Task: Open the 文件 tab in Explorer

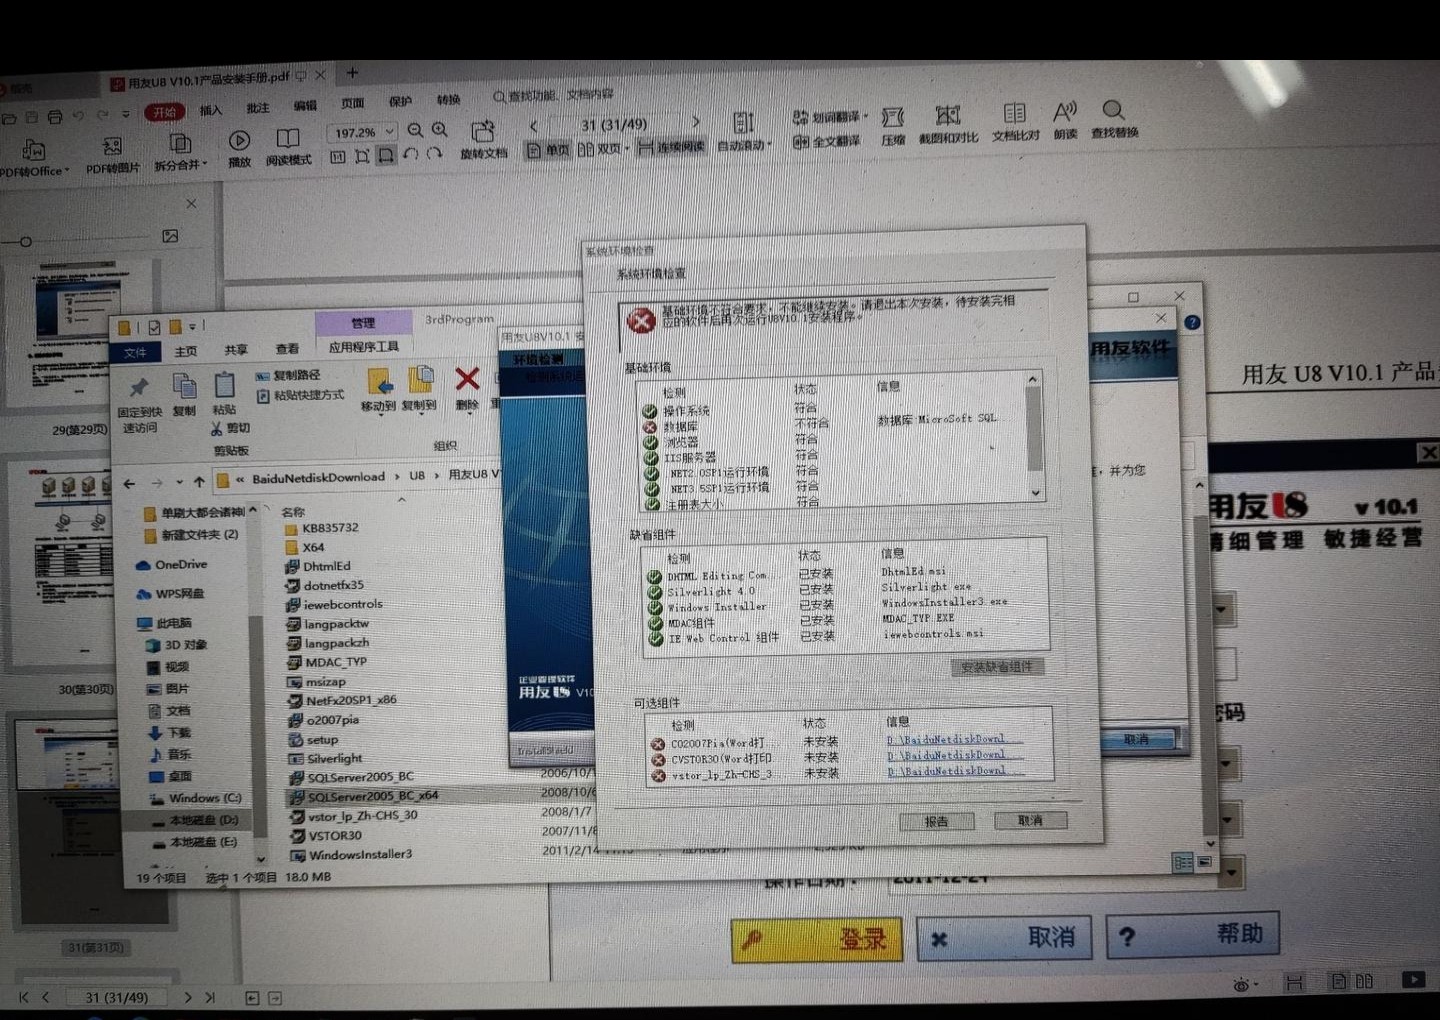Action: [x=135, y=353]
